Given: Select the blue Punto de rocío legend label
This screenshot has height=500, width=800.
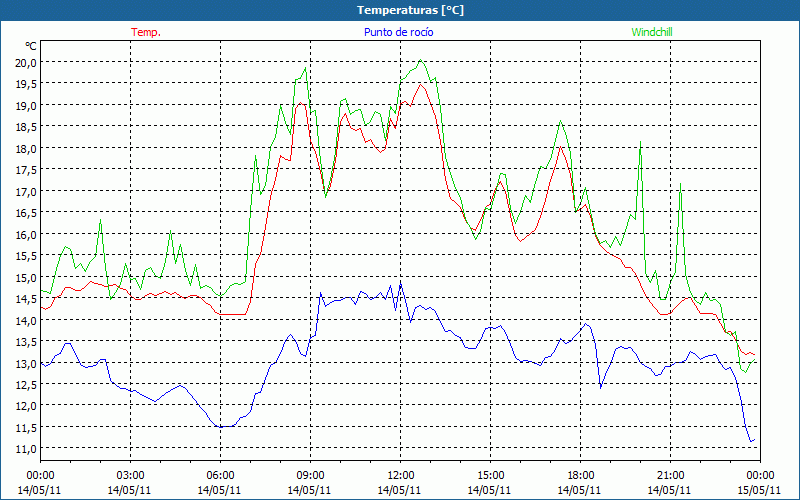Looking at the screenshot, I should click(x=398, y=32).
